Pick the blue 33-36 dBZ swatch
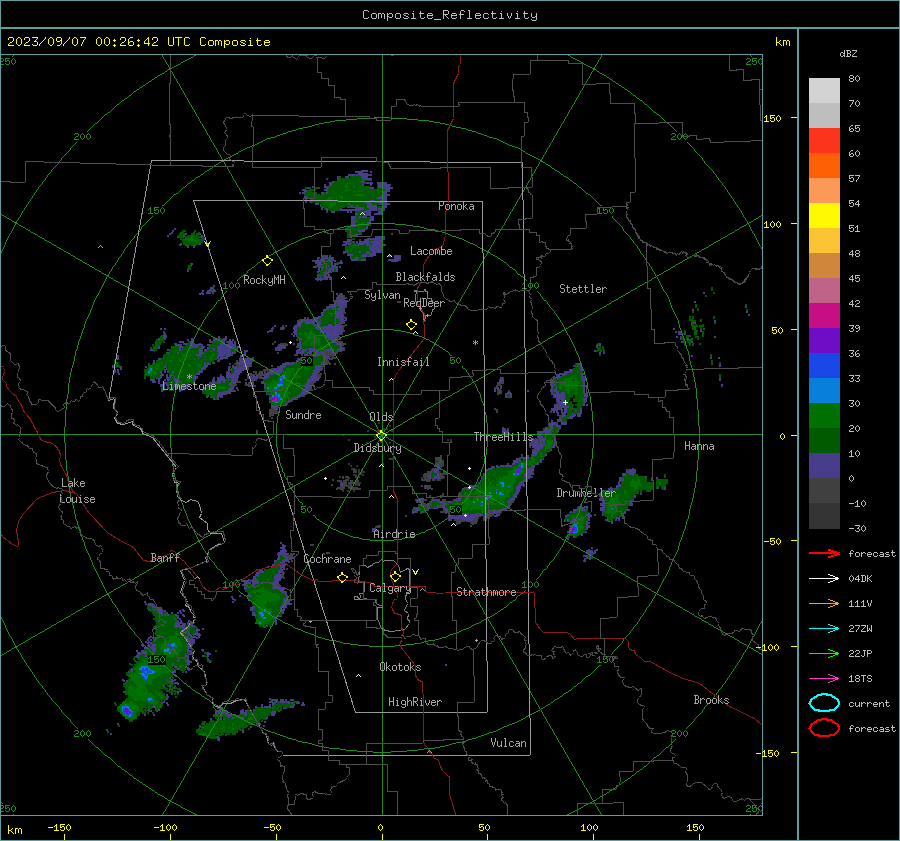This screenshot has height=841, width=900. point(824,366)
